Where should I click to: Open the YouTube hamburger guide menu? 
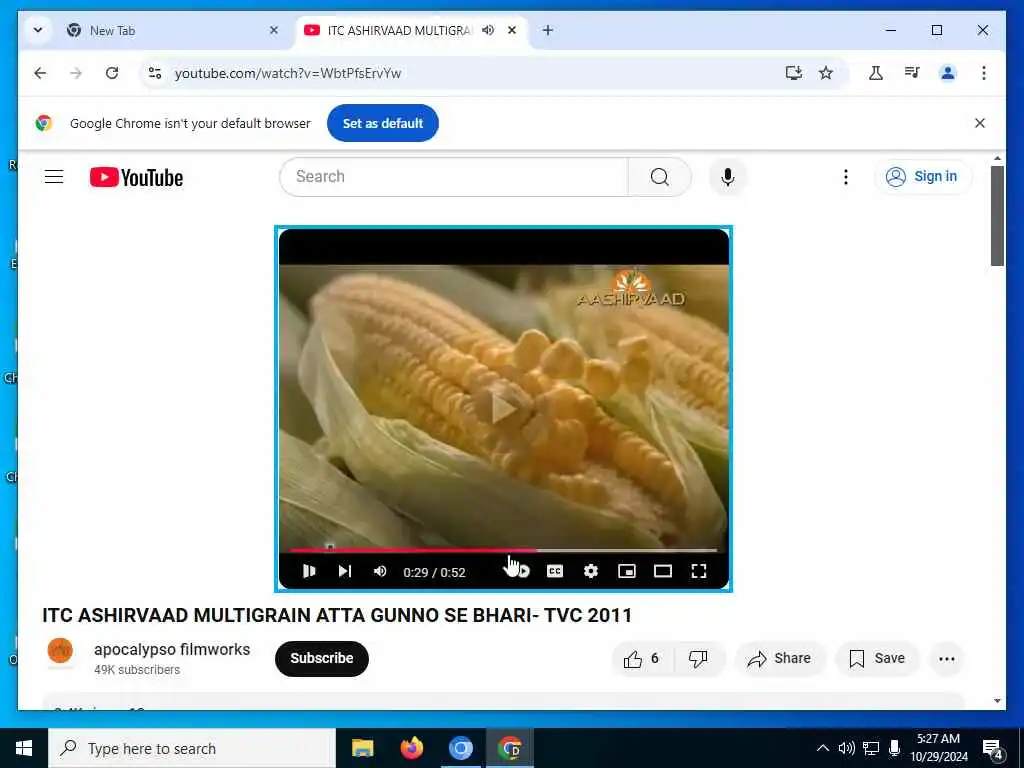54,177
